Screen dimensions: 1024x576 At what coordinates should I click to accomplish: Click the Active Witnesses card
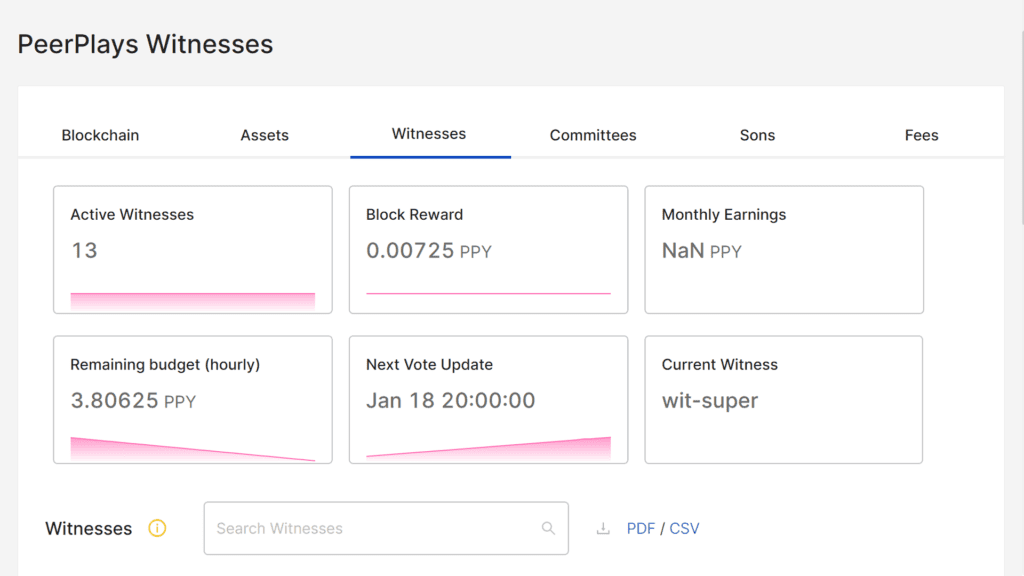point(193,249)
